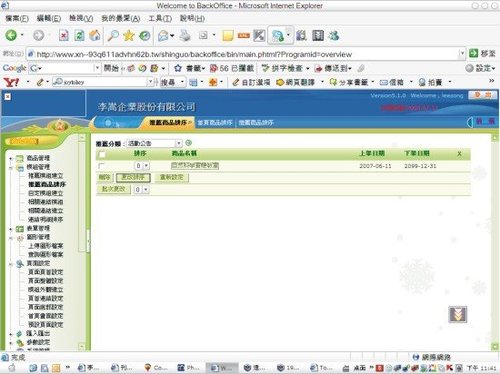Click the IE Forward arrow button
This screenshot has width=500, height=374.
coord(38,35)
